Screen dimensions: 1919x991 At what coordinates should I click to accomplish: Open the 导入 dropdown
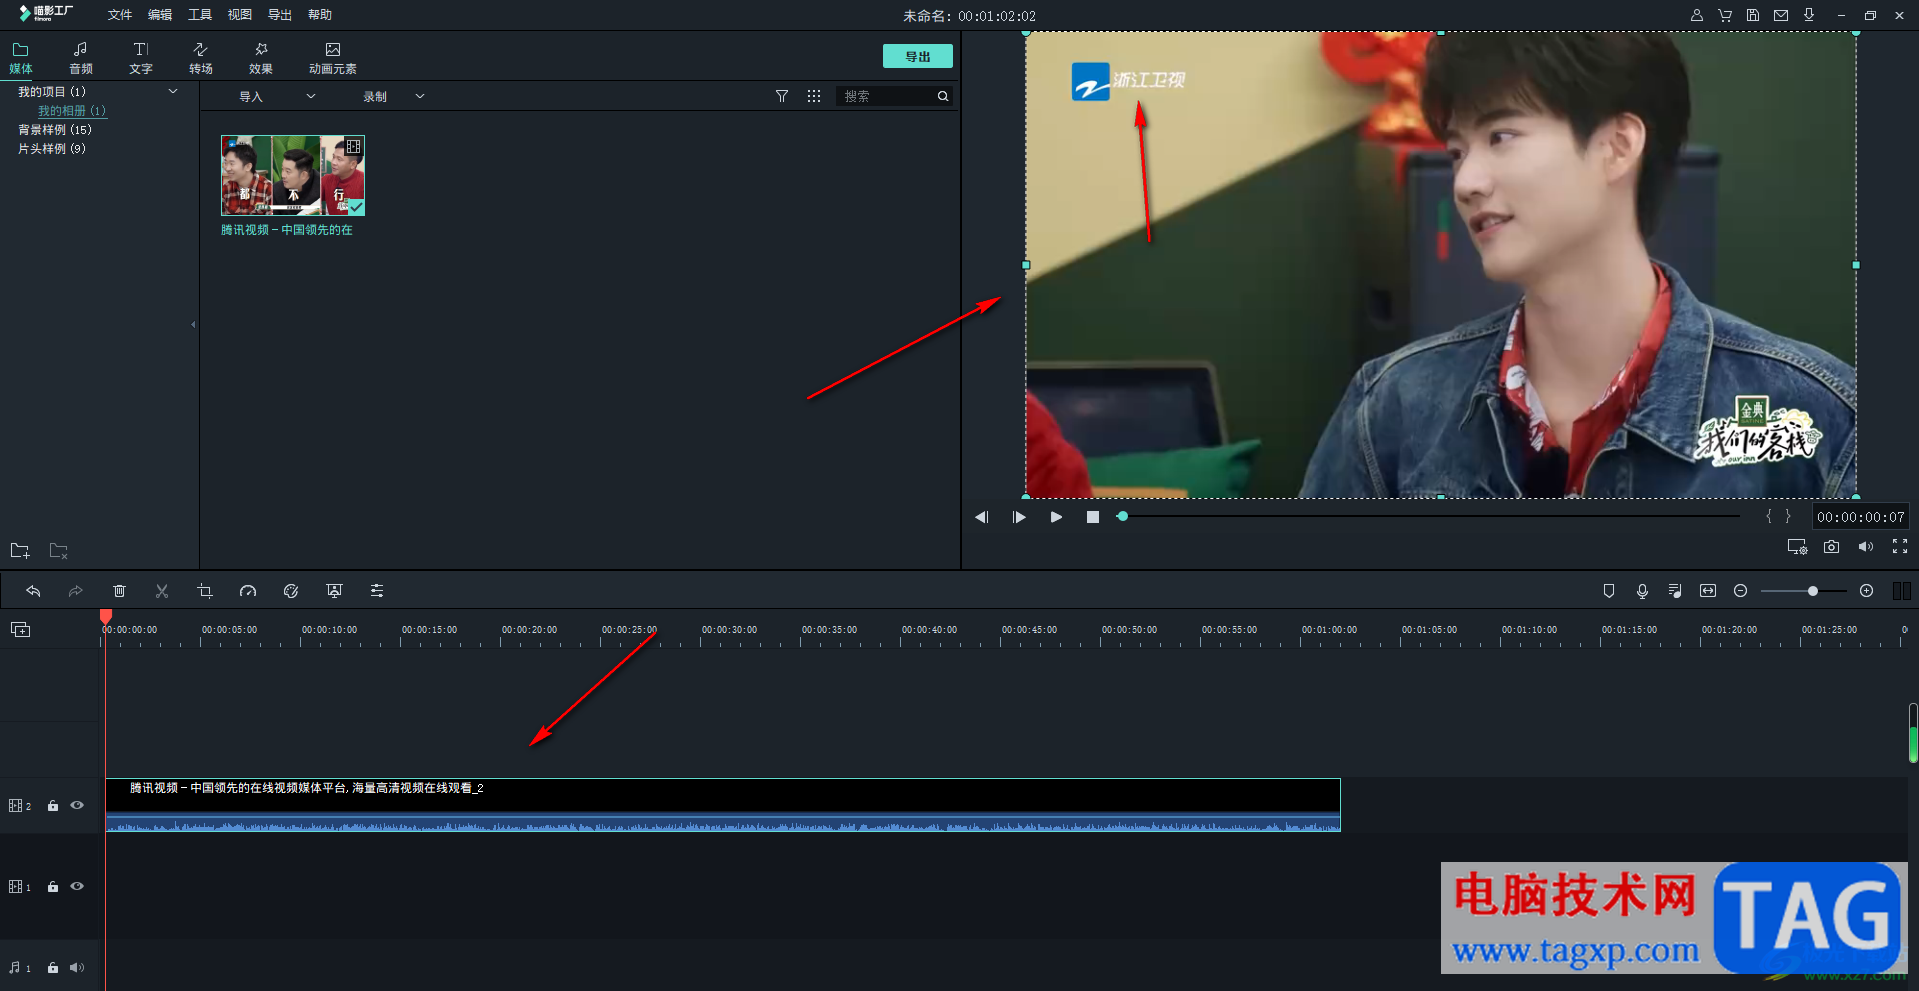point(277,97)
